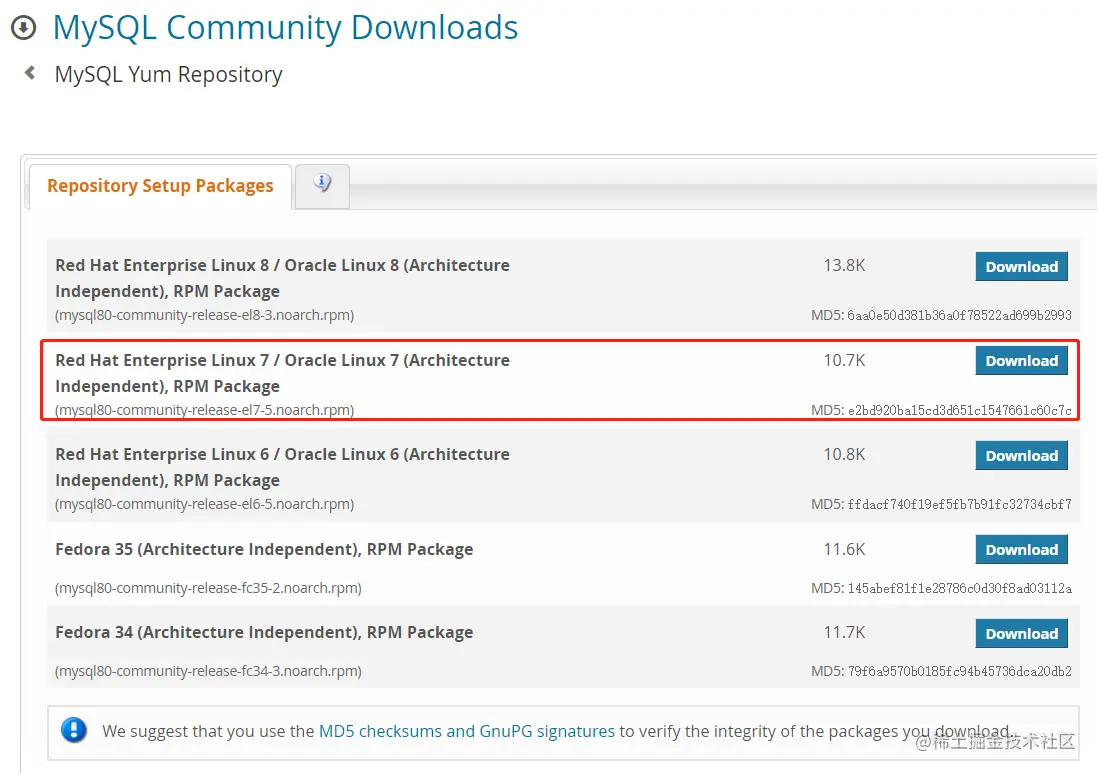Download the Red Hat Enterprise Linux 8 package
Image resolution: width=1097 pixels, height=773 pixels.
pos(1021,267)
